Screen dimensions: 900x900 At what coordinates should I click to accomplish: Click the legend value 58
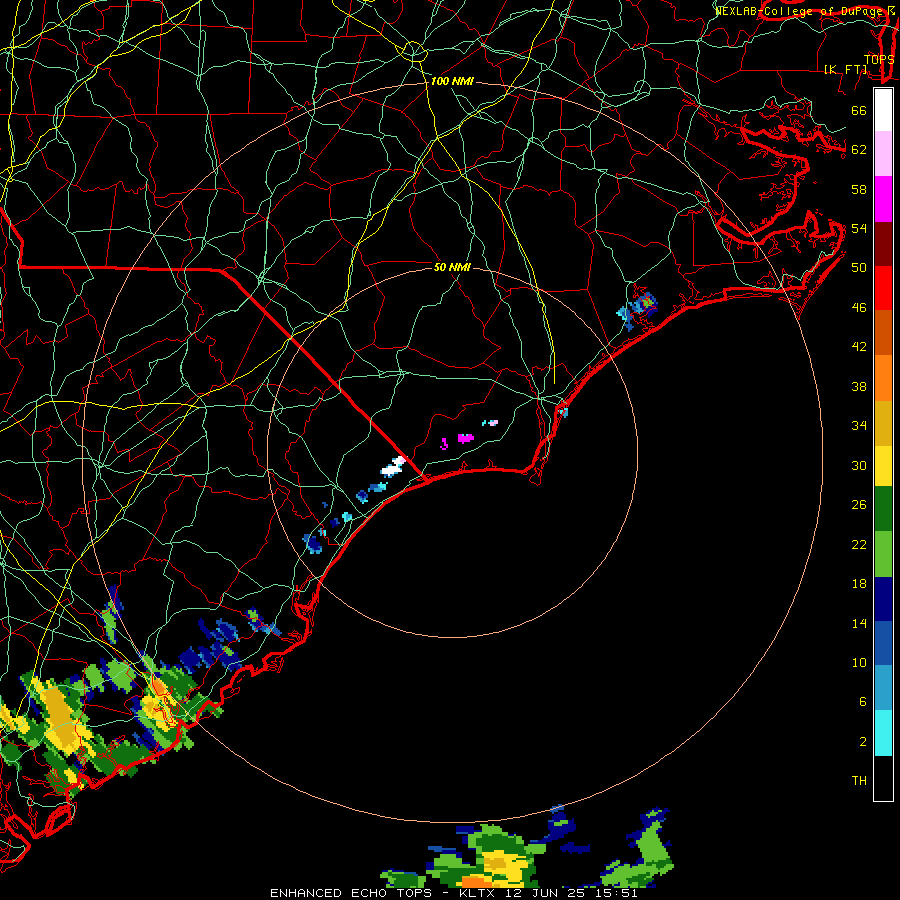859,189
